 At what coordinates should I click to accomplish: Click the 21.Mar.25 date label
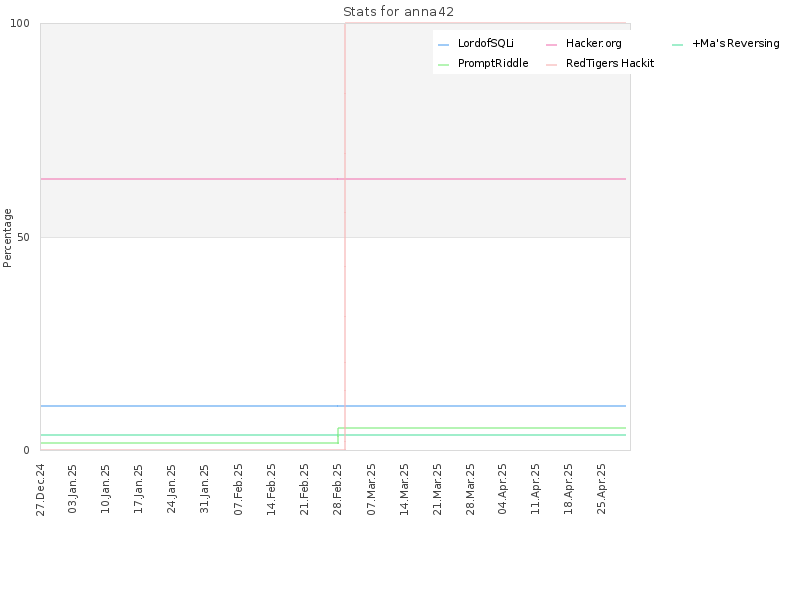point(437,489)
